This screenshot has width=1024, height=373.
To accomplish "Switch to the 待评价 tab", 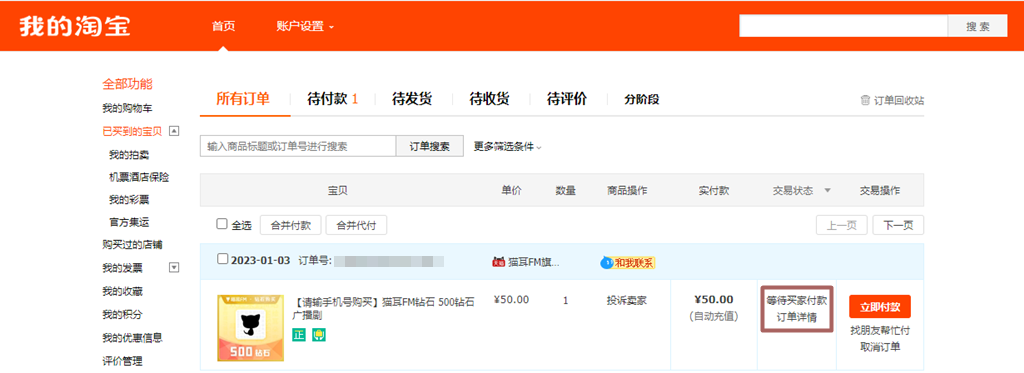I will (x=567, y=99).
